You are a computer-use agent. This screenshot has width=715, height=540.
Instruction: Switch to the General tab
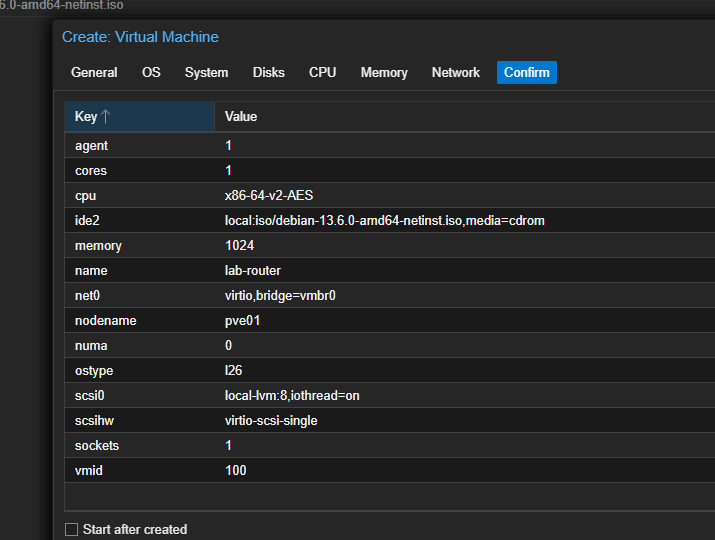(94, 73)
